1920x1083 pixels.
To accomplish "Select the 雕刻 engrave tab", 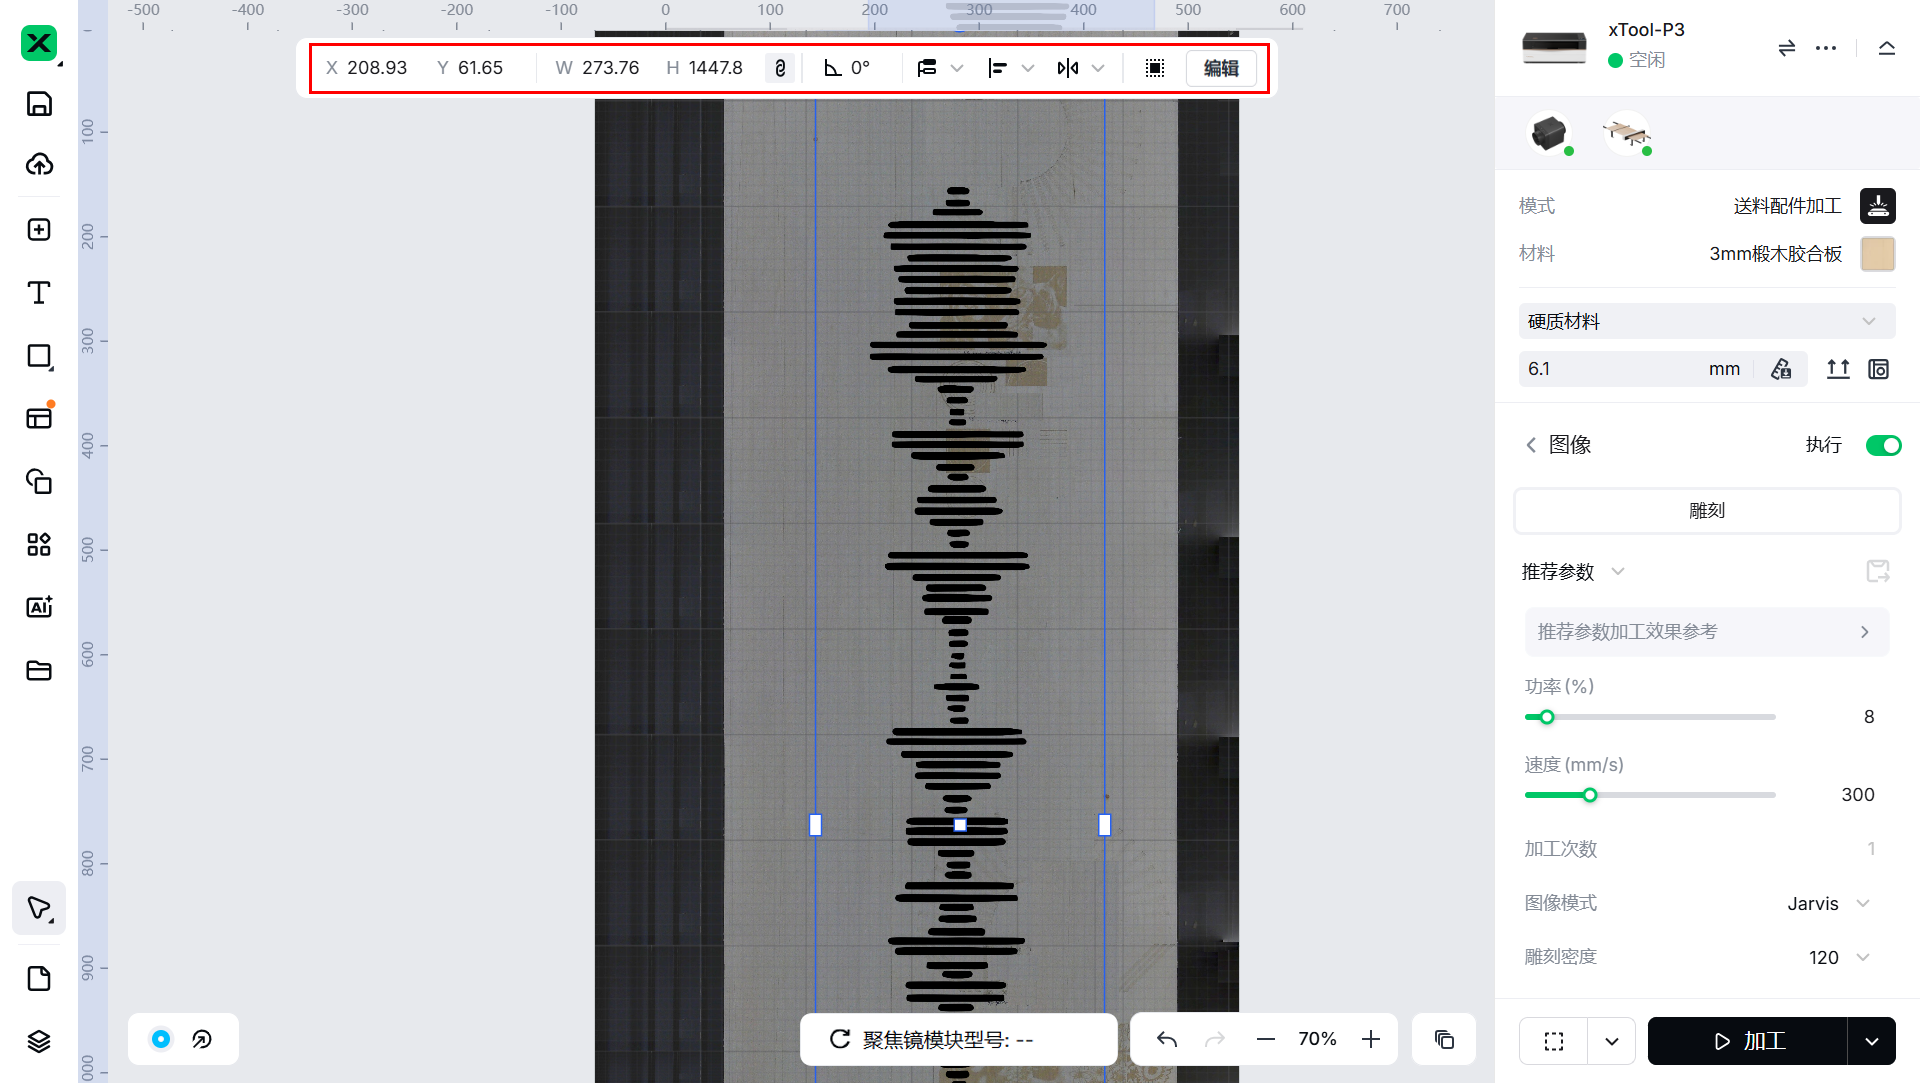I will pyautogui.click(x=1706, y=511).
